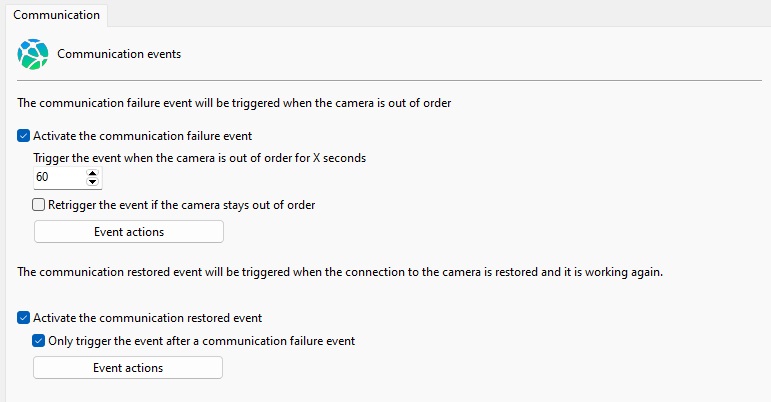771x402 pixels.
Task: Click the horizontal separator below the heading
Action: point(389,80)
